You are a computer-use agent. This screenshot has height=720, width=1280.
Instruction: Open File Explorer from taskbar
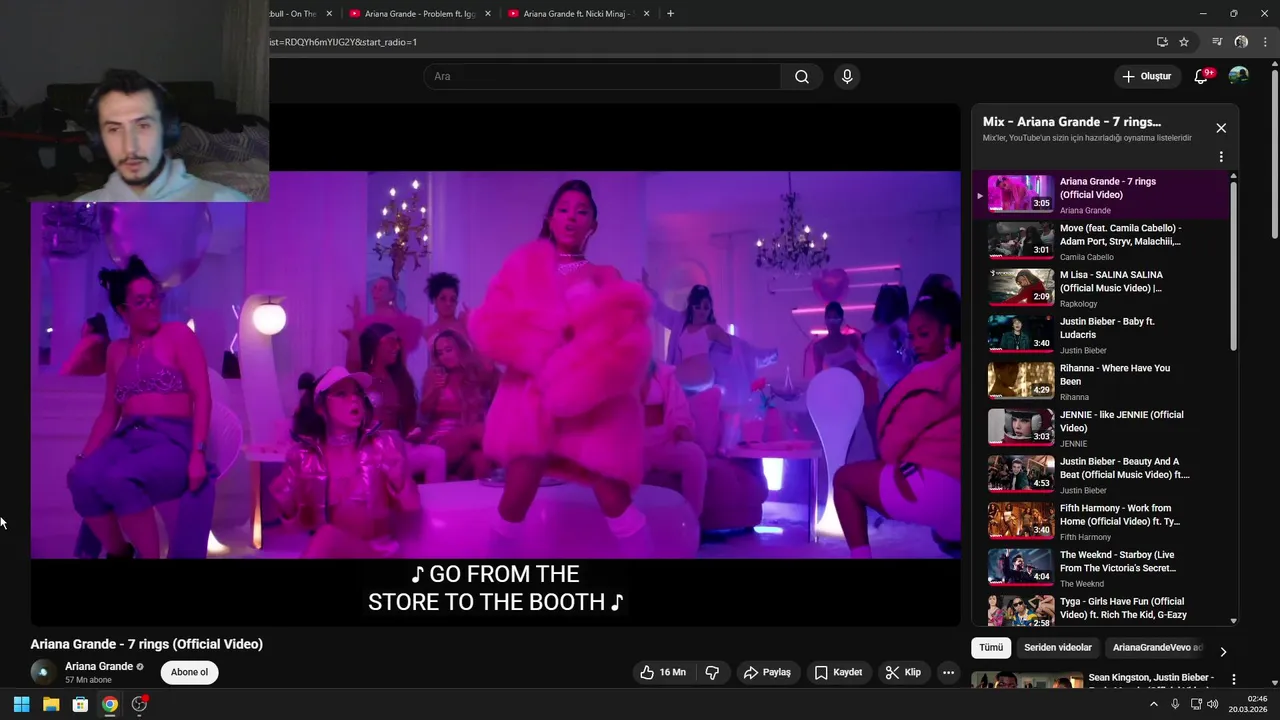tap(51, 704)
